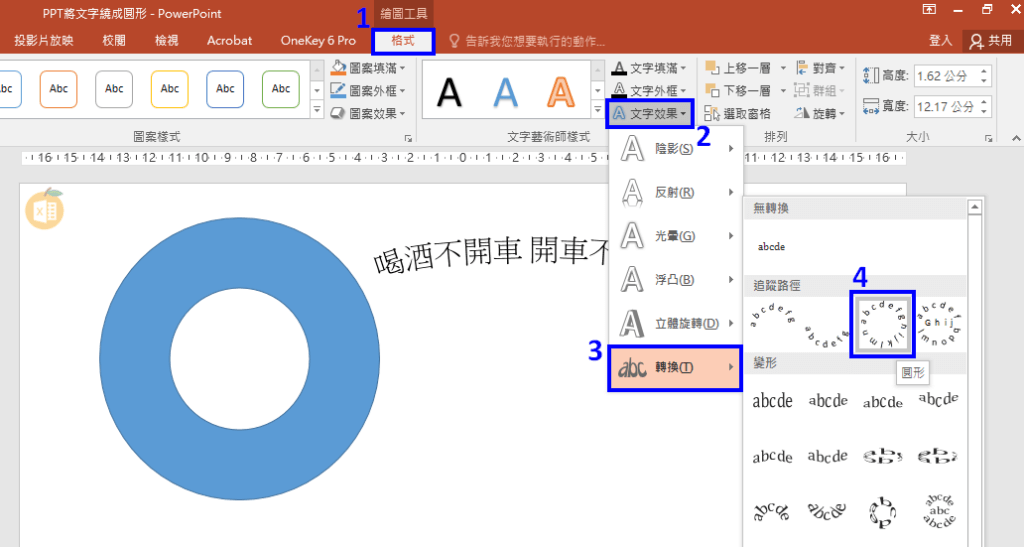Open the Shadow submenu
Image resolution: width=1024 pixels, height=547 pixels.
tap(675, 149)
